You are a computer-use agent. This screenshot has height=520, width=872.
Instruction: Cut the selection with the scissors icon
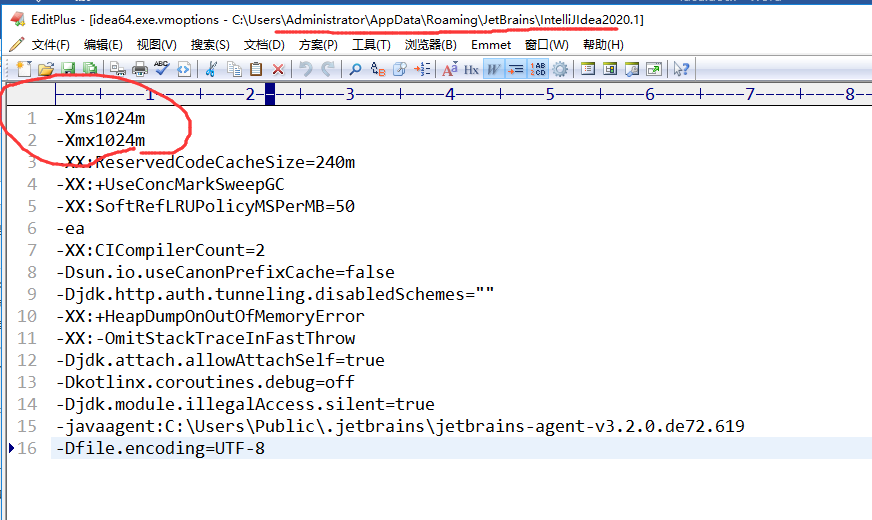(211, 69)
